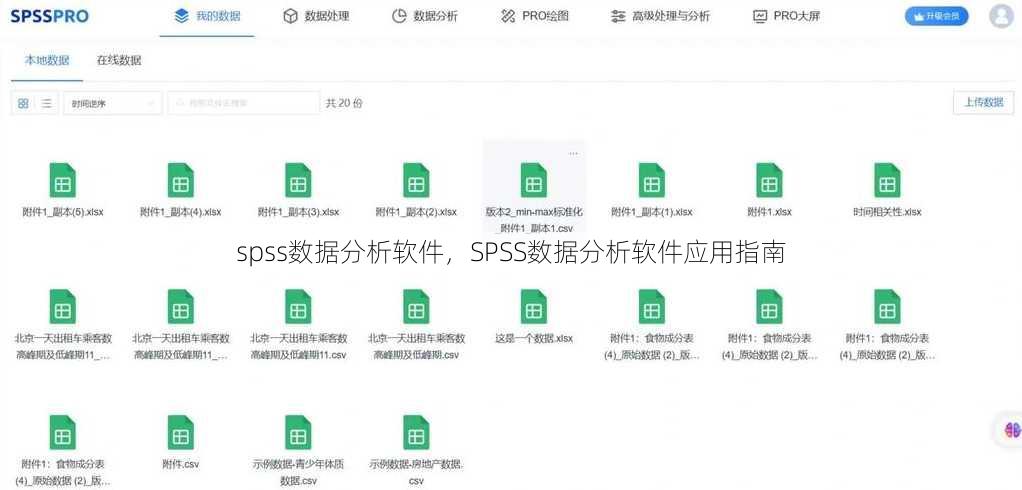Open the 我的数据 menu
Viewport: 1022px width, 490px height.
[x=207, y=16]
